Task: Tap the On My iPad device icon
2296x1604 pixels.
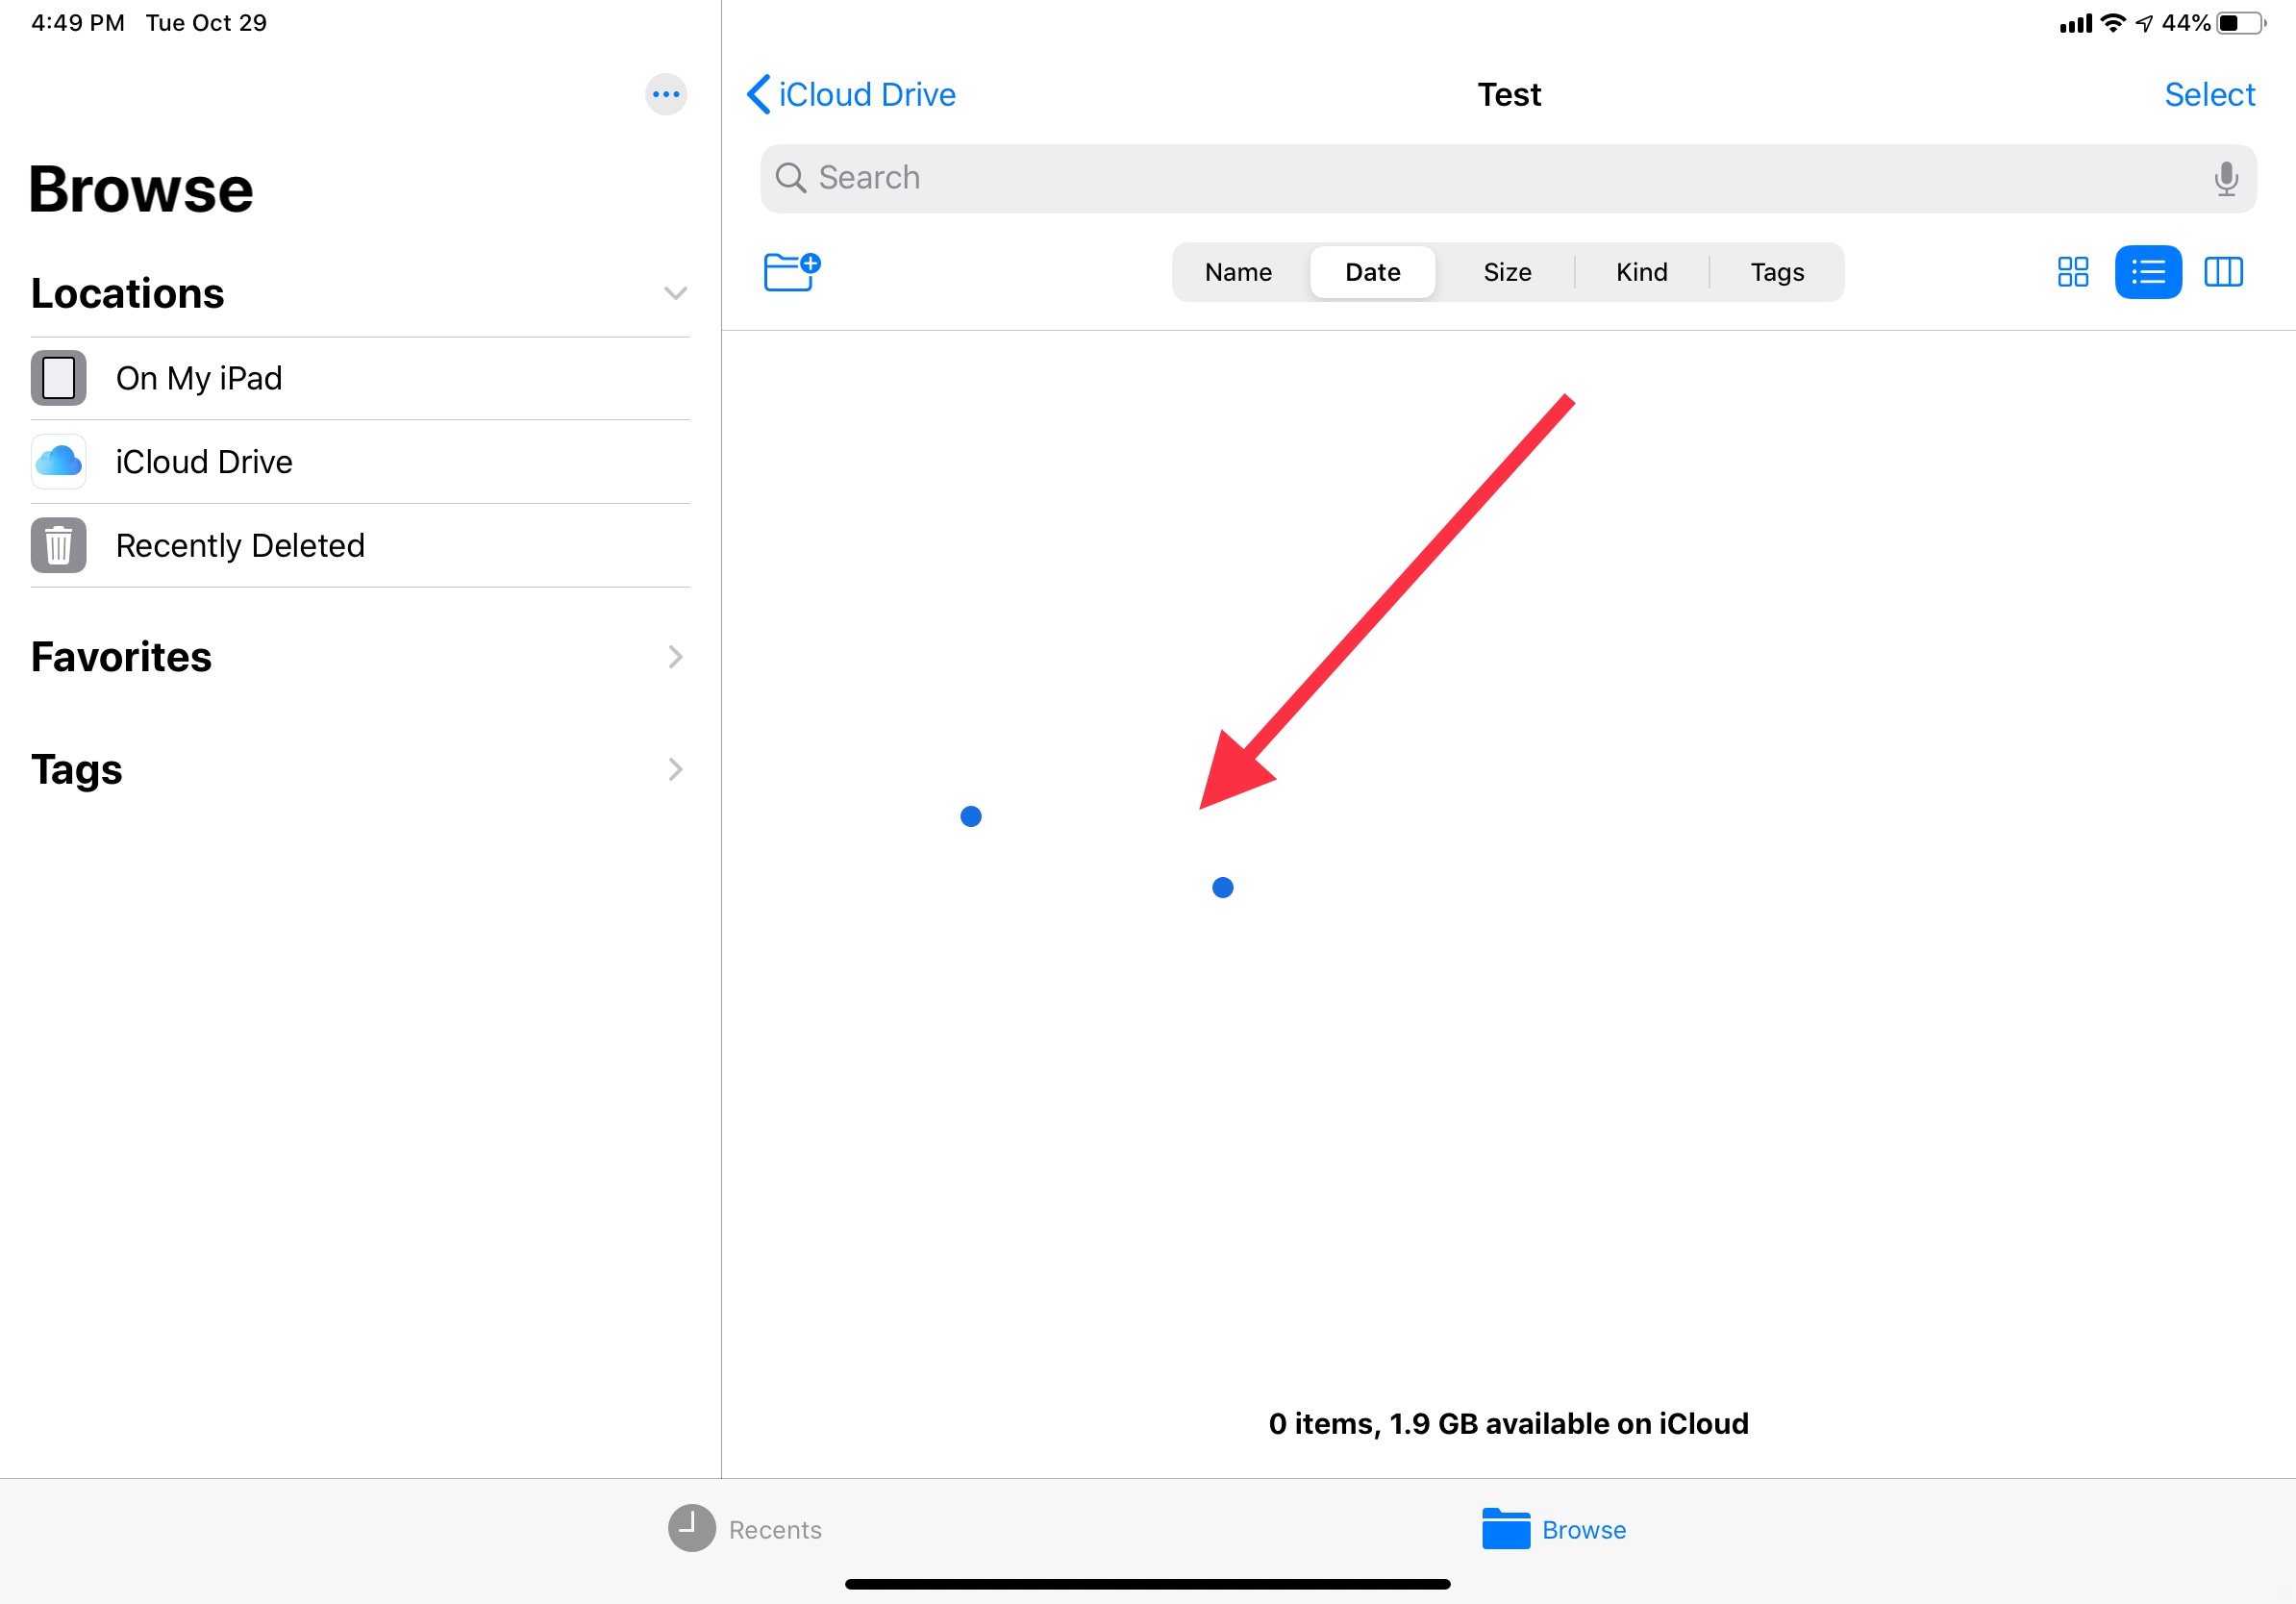Action: tap(58, 378)
